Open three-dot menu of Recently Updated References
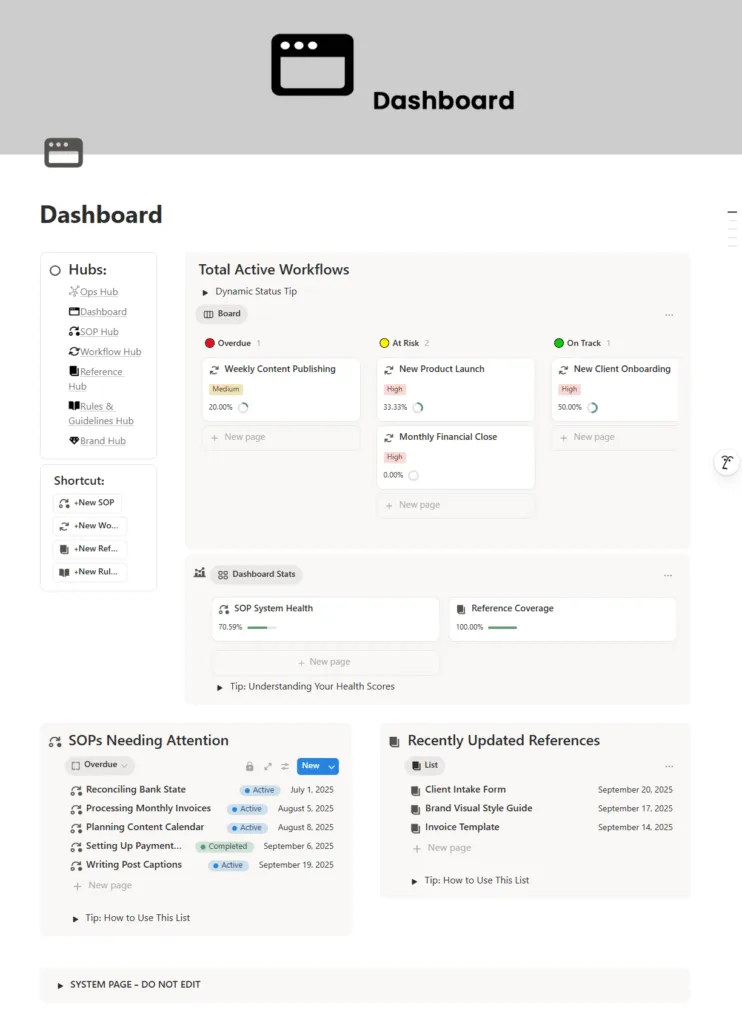Screen dimensions: 742x1024 pyautogui.click(x=669, y=766)
